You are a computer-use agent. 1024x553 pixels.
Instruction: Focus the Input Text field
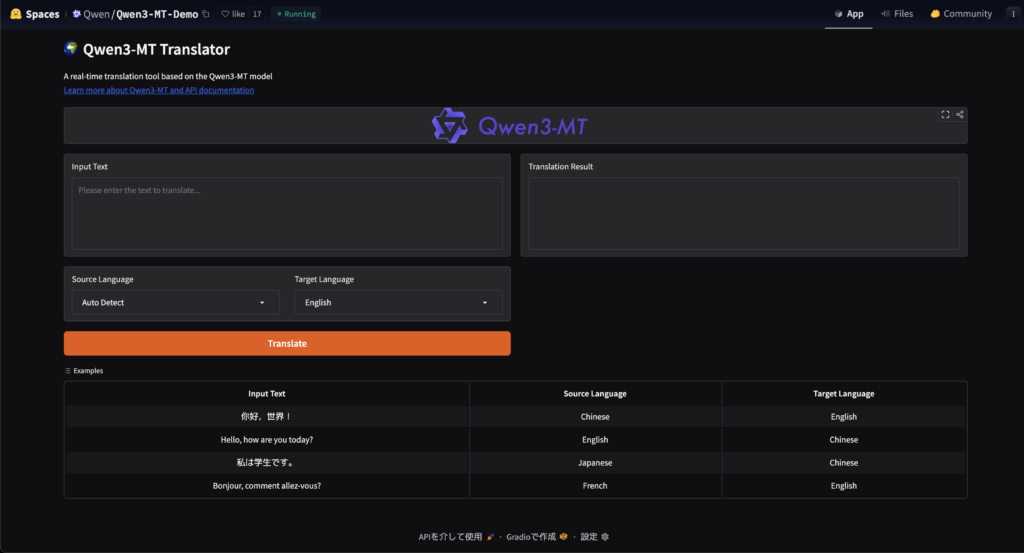point(287,213)
